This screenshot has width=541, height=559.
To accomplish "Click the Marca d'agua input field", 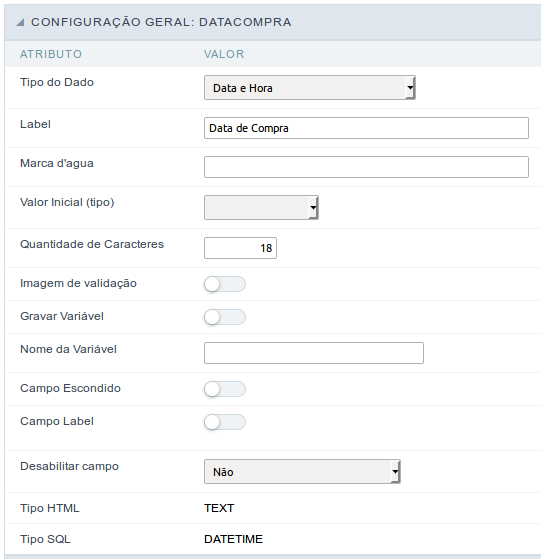I will [366, 167].
